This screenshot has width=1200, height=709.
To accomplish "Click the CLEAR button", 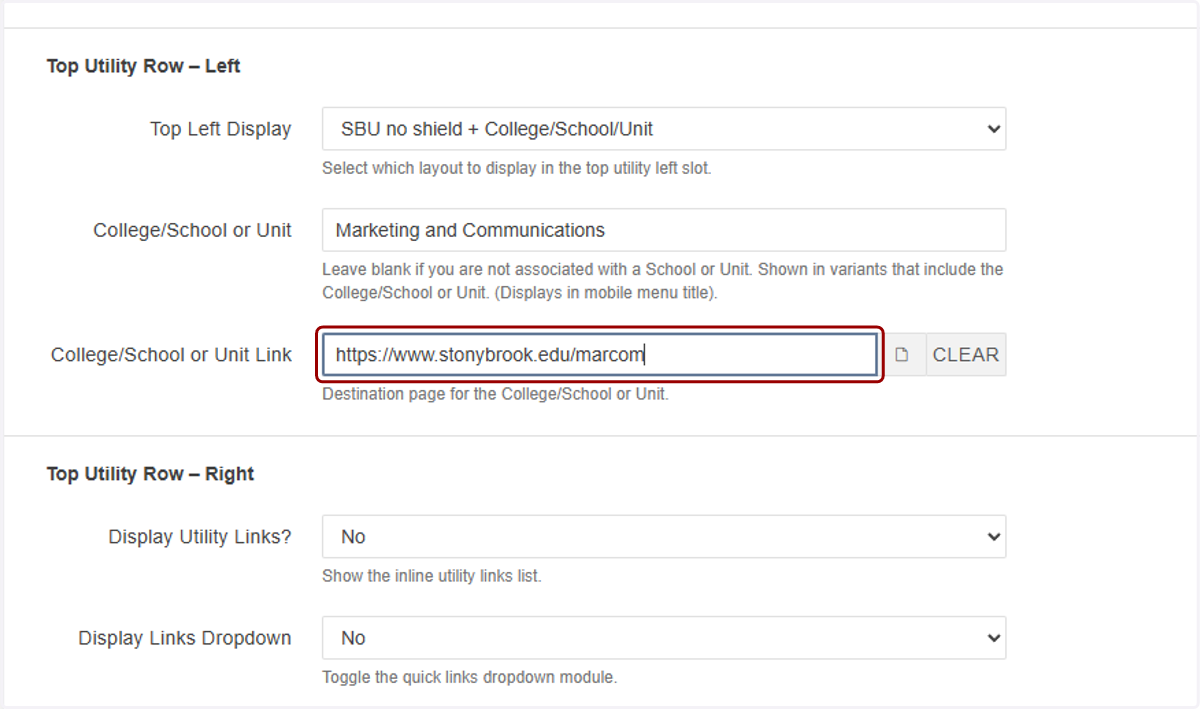I will pos(966,355).
